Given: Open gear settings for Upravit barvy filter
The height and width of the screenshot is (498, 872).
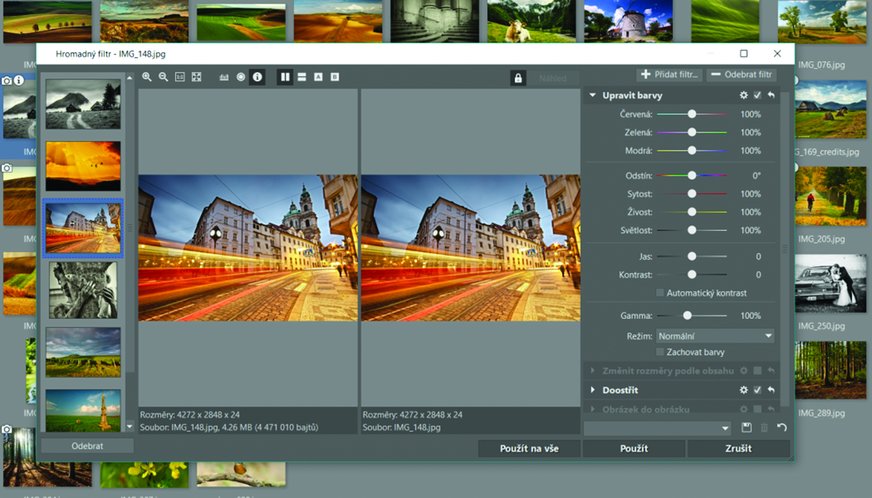Looking at the screenshot, I should coord(743,96).
